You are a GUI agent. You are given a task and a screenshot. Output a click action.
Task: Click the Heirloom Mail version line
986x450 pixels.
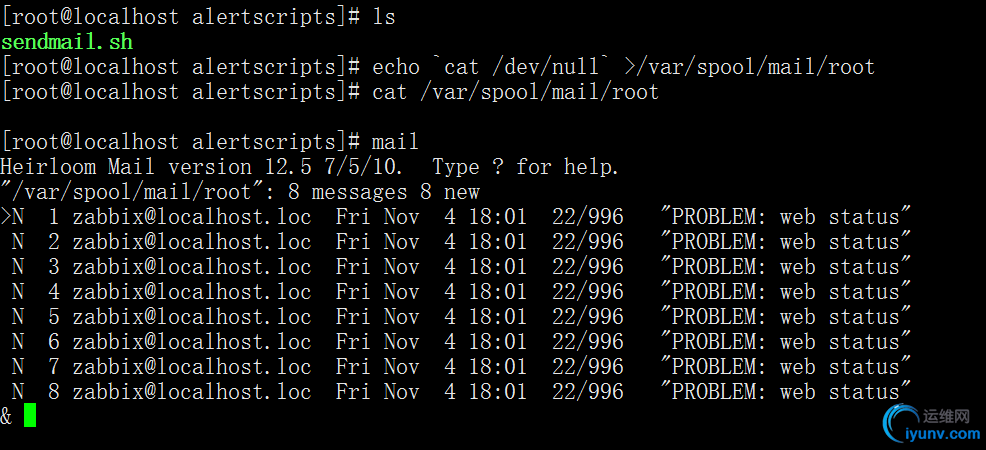pyautogui.click(x=310, y=167)
